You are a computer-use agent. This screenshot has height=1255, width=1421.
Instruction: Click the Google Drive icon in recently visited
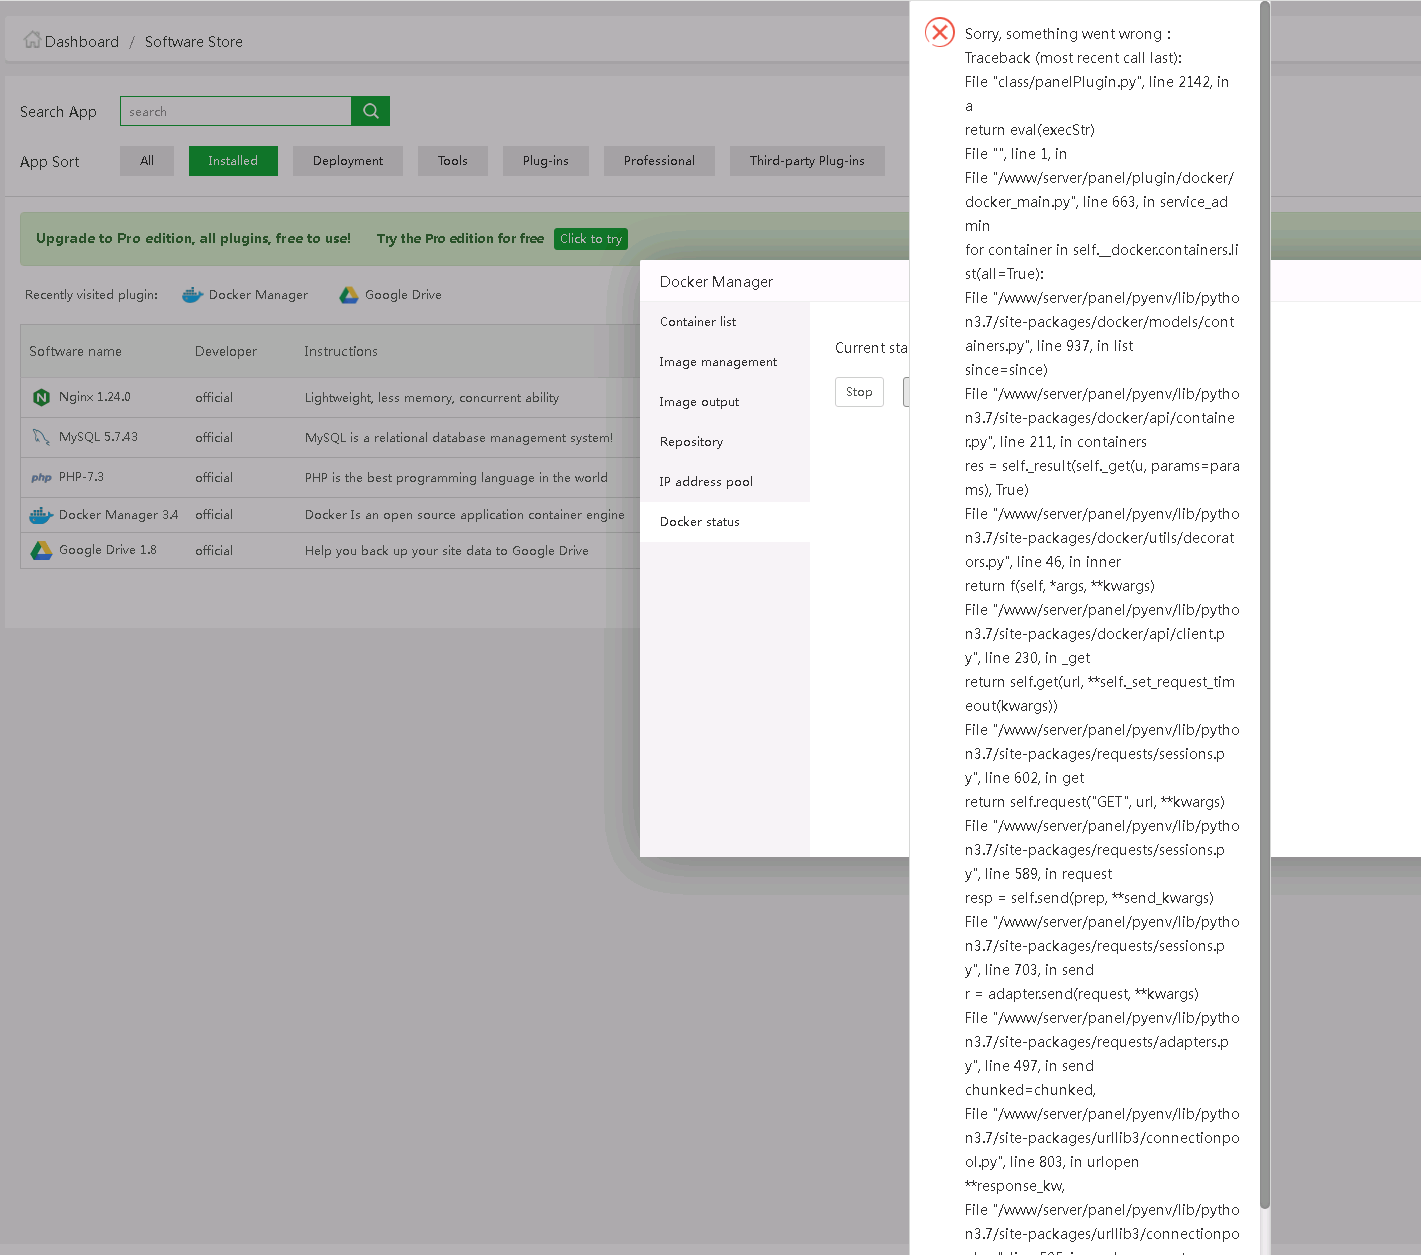pos(349,295)
